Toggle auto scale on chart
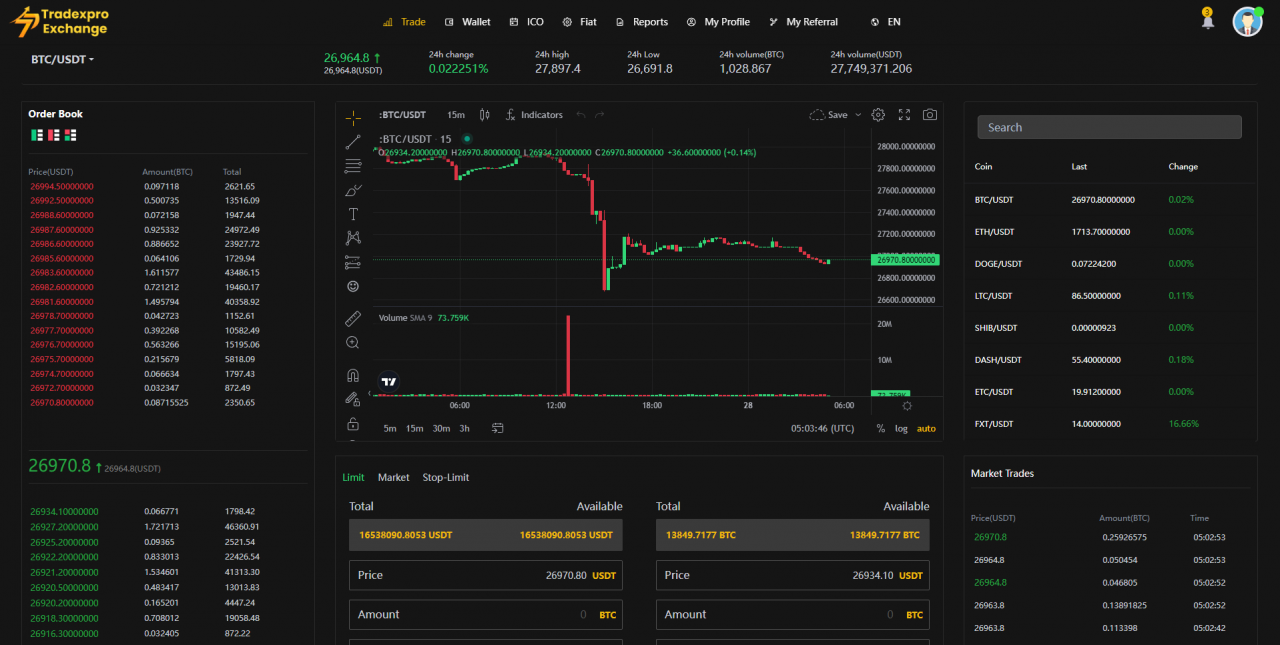This screenshot has height=645, width=1280. pyautogui.click(x=926, y=428)
